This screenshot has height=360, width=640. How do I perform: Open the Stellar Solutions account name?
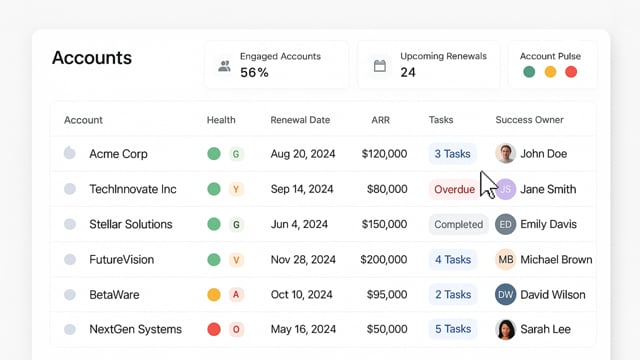tap(131, 224)
